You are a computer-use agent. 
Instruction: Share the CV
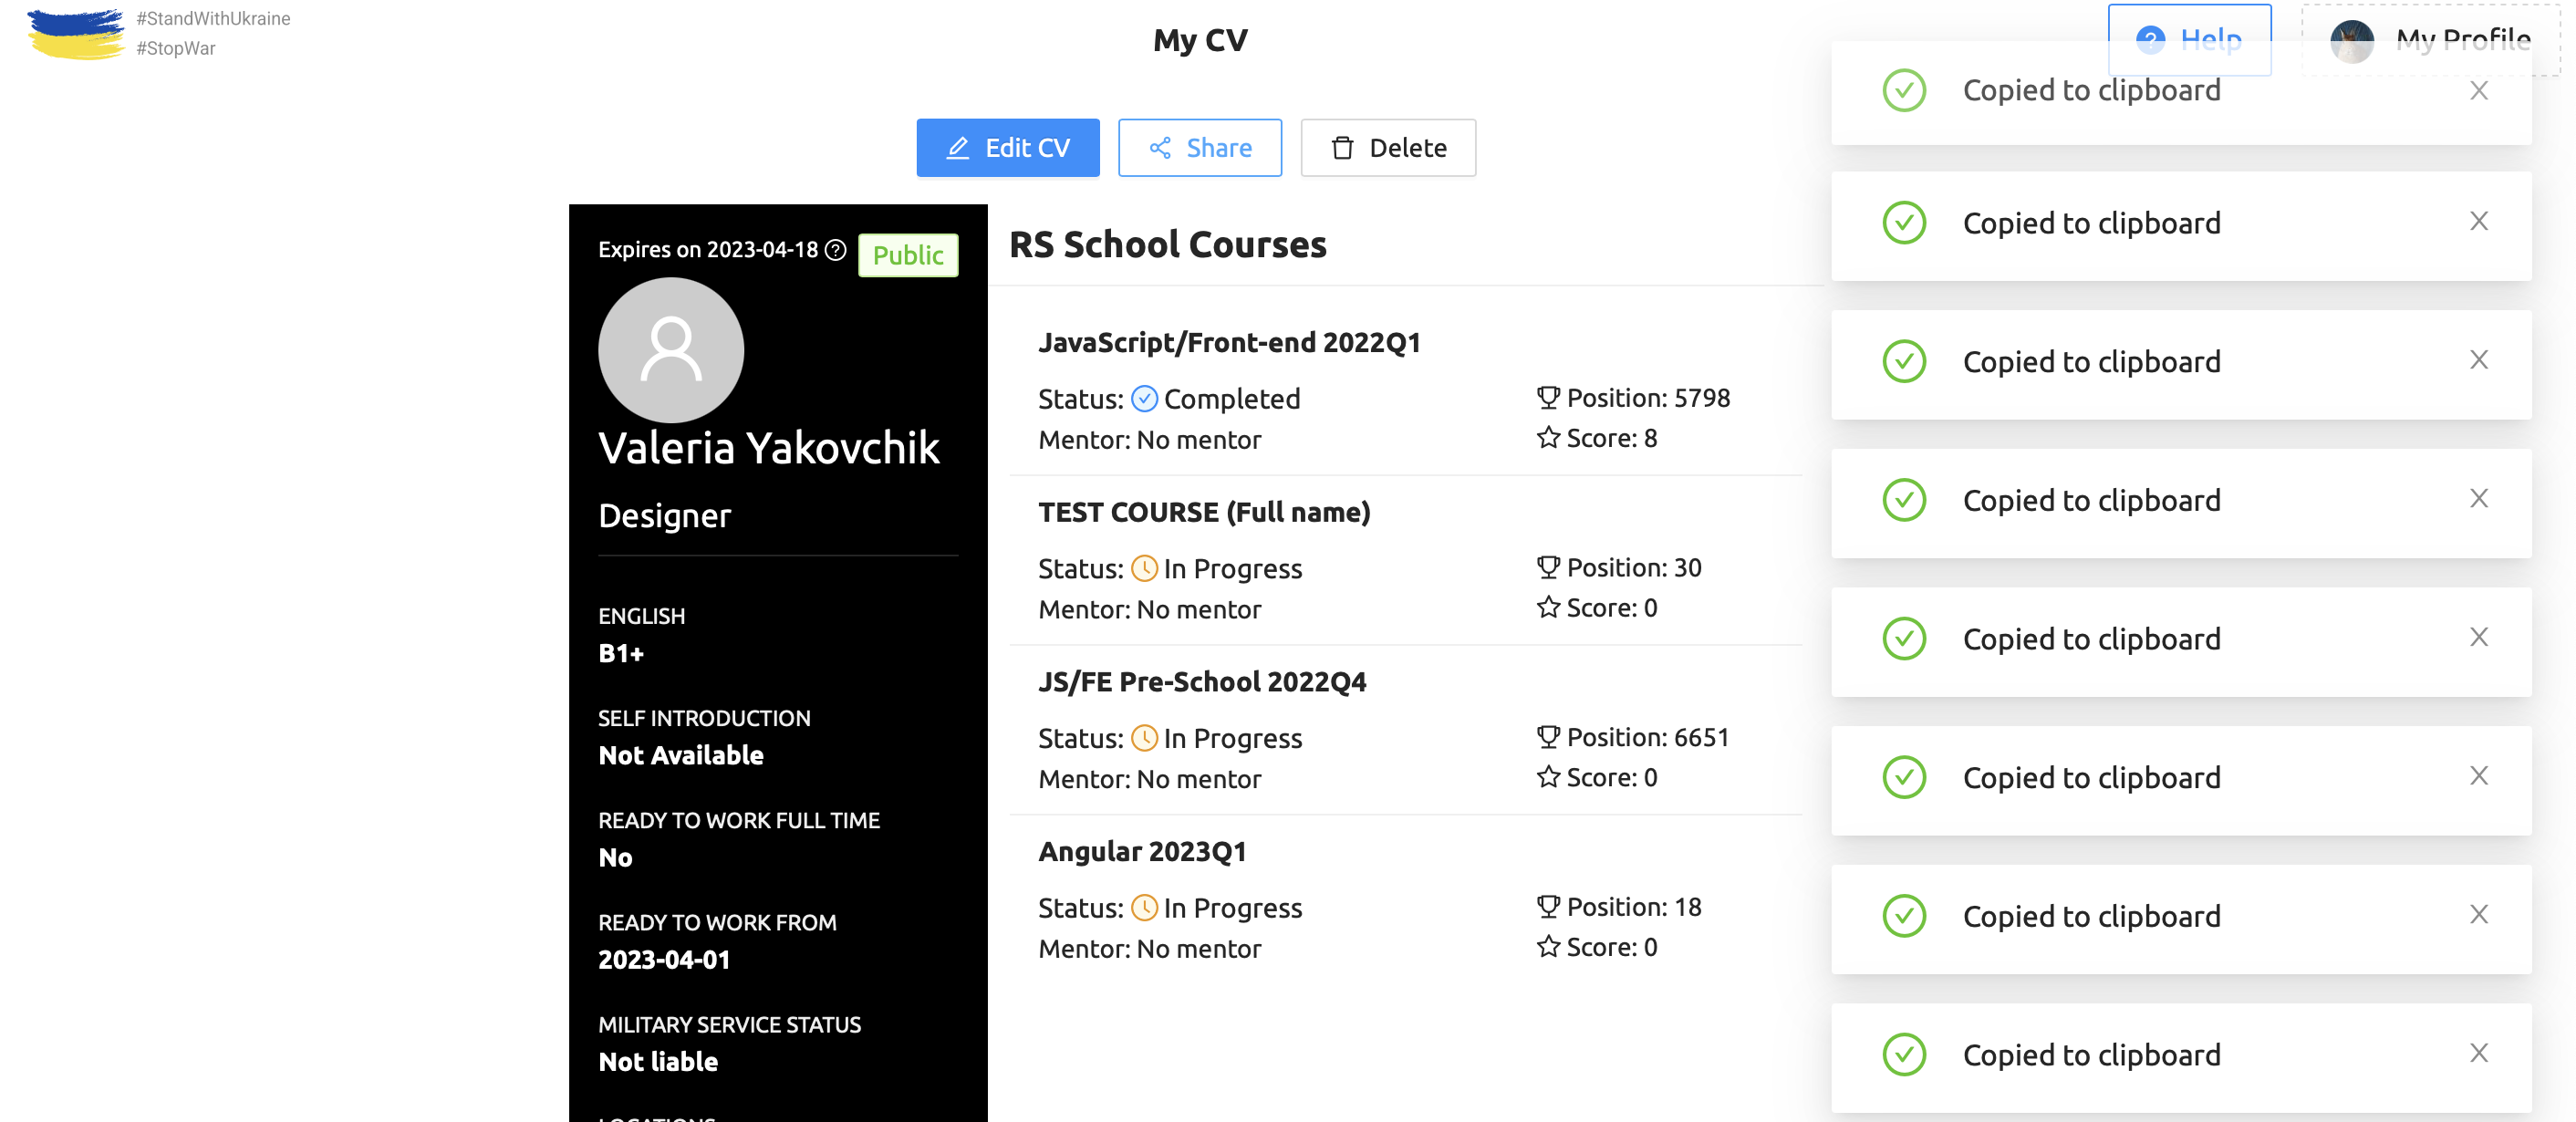[1199, 148]
